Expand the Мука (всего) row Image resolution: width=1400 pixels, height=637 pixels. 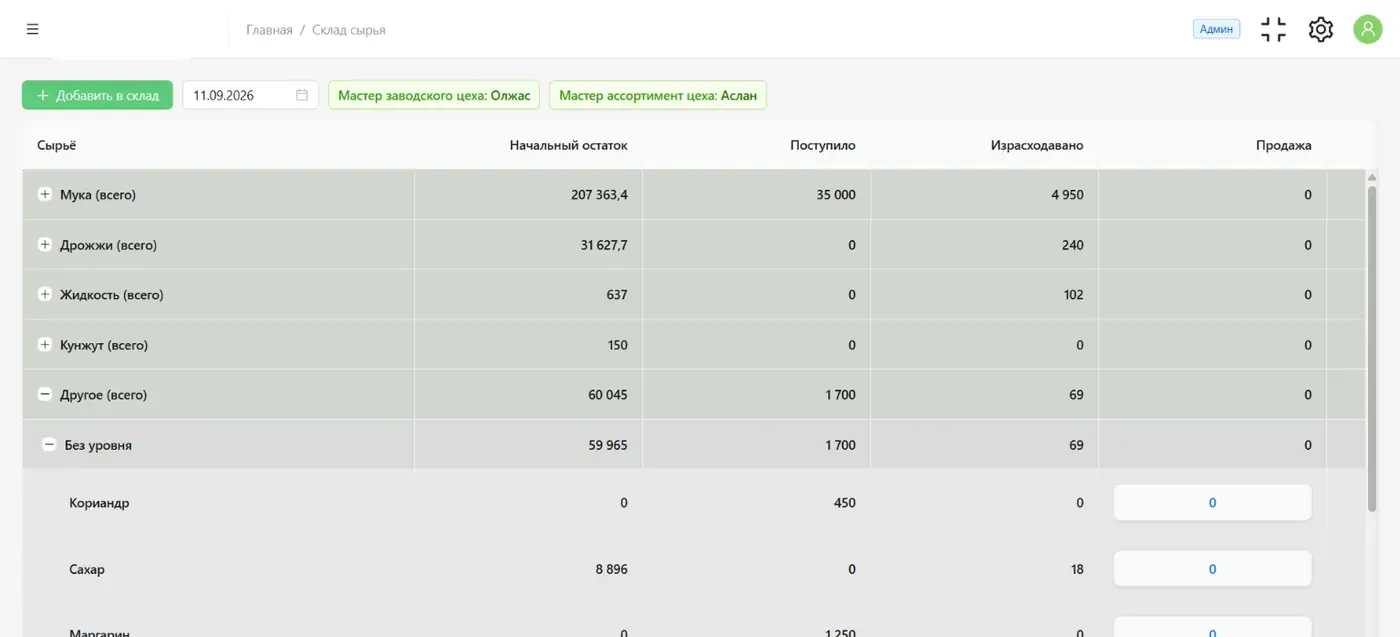tap(44, 195)
